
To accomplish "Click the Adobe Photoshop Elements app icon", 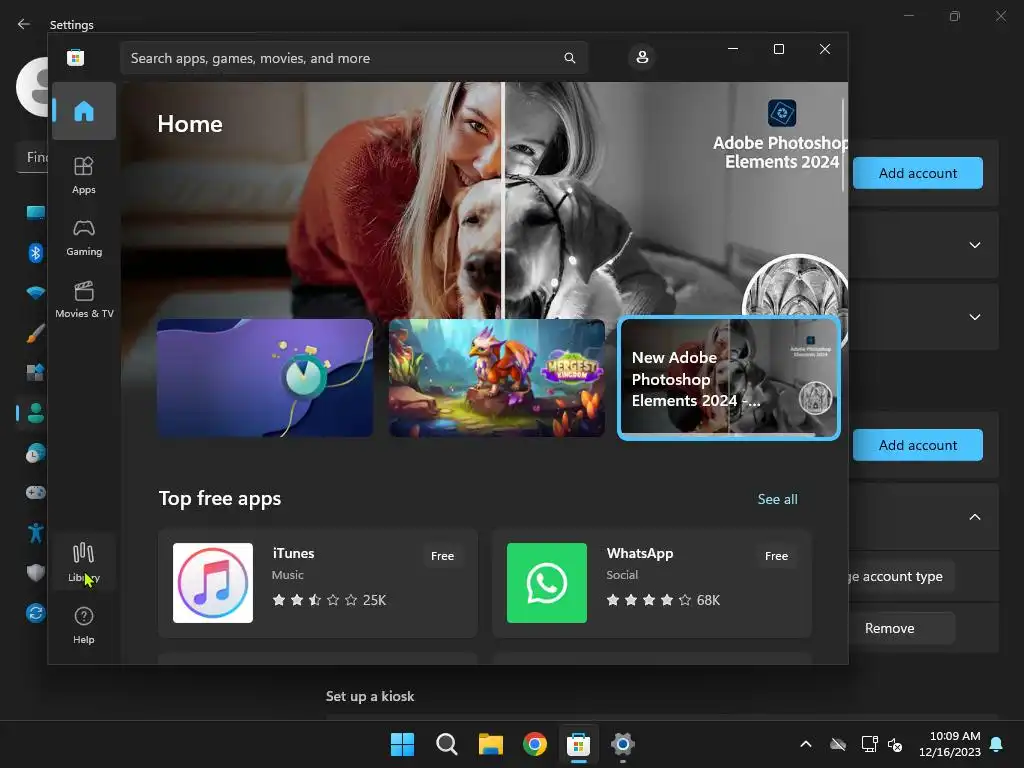I will click(782, 113).
